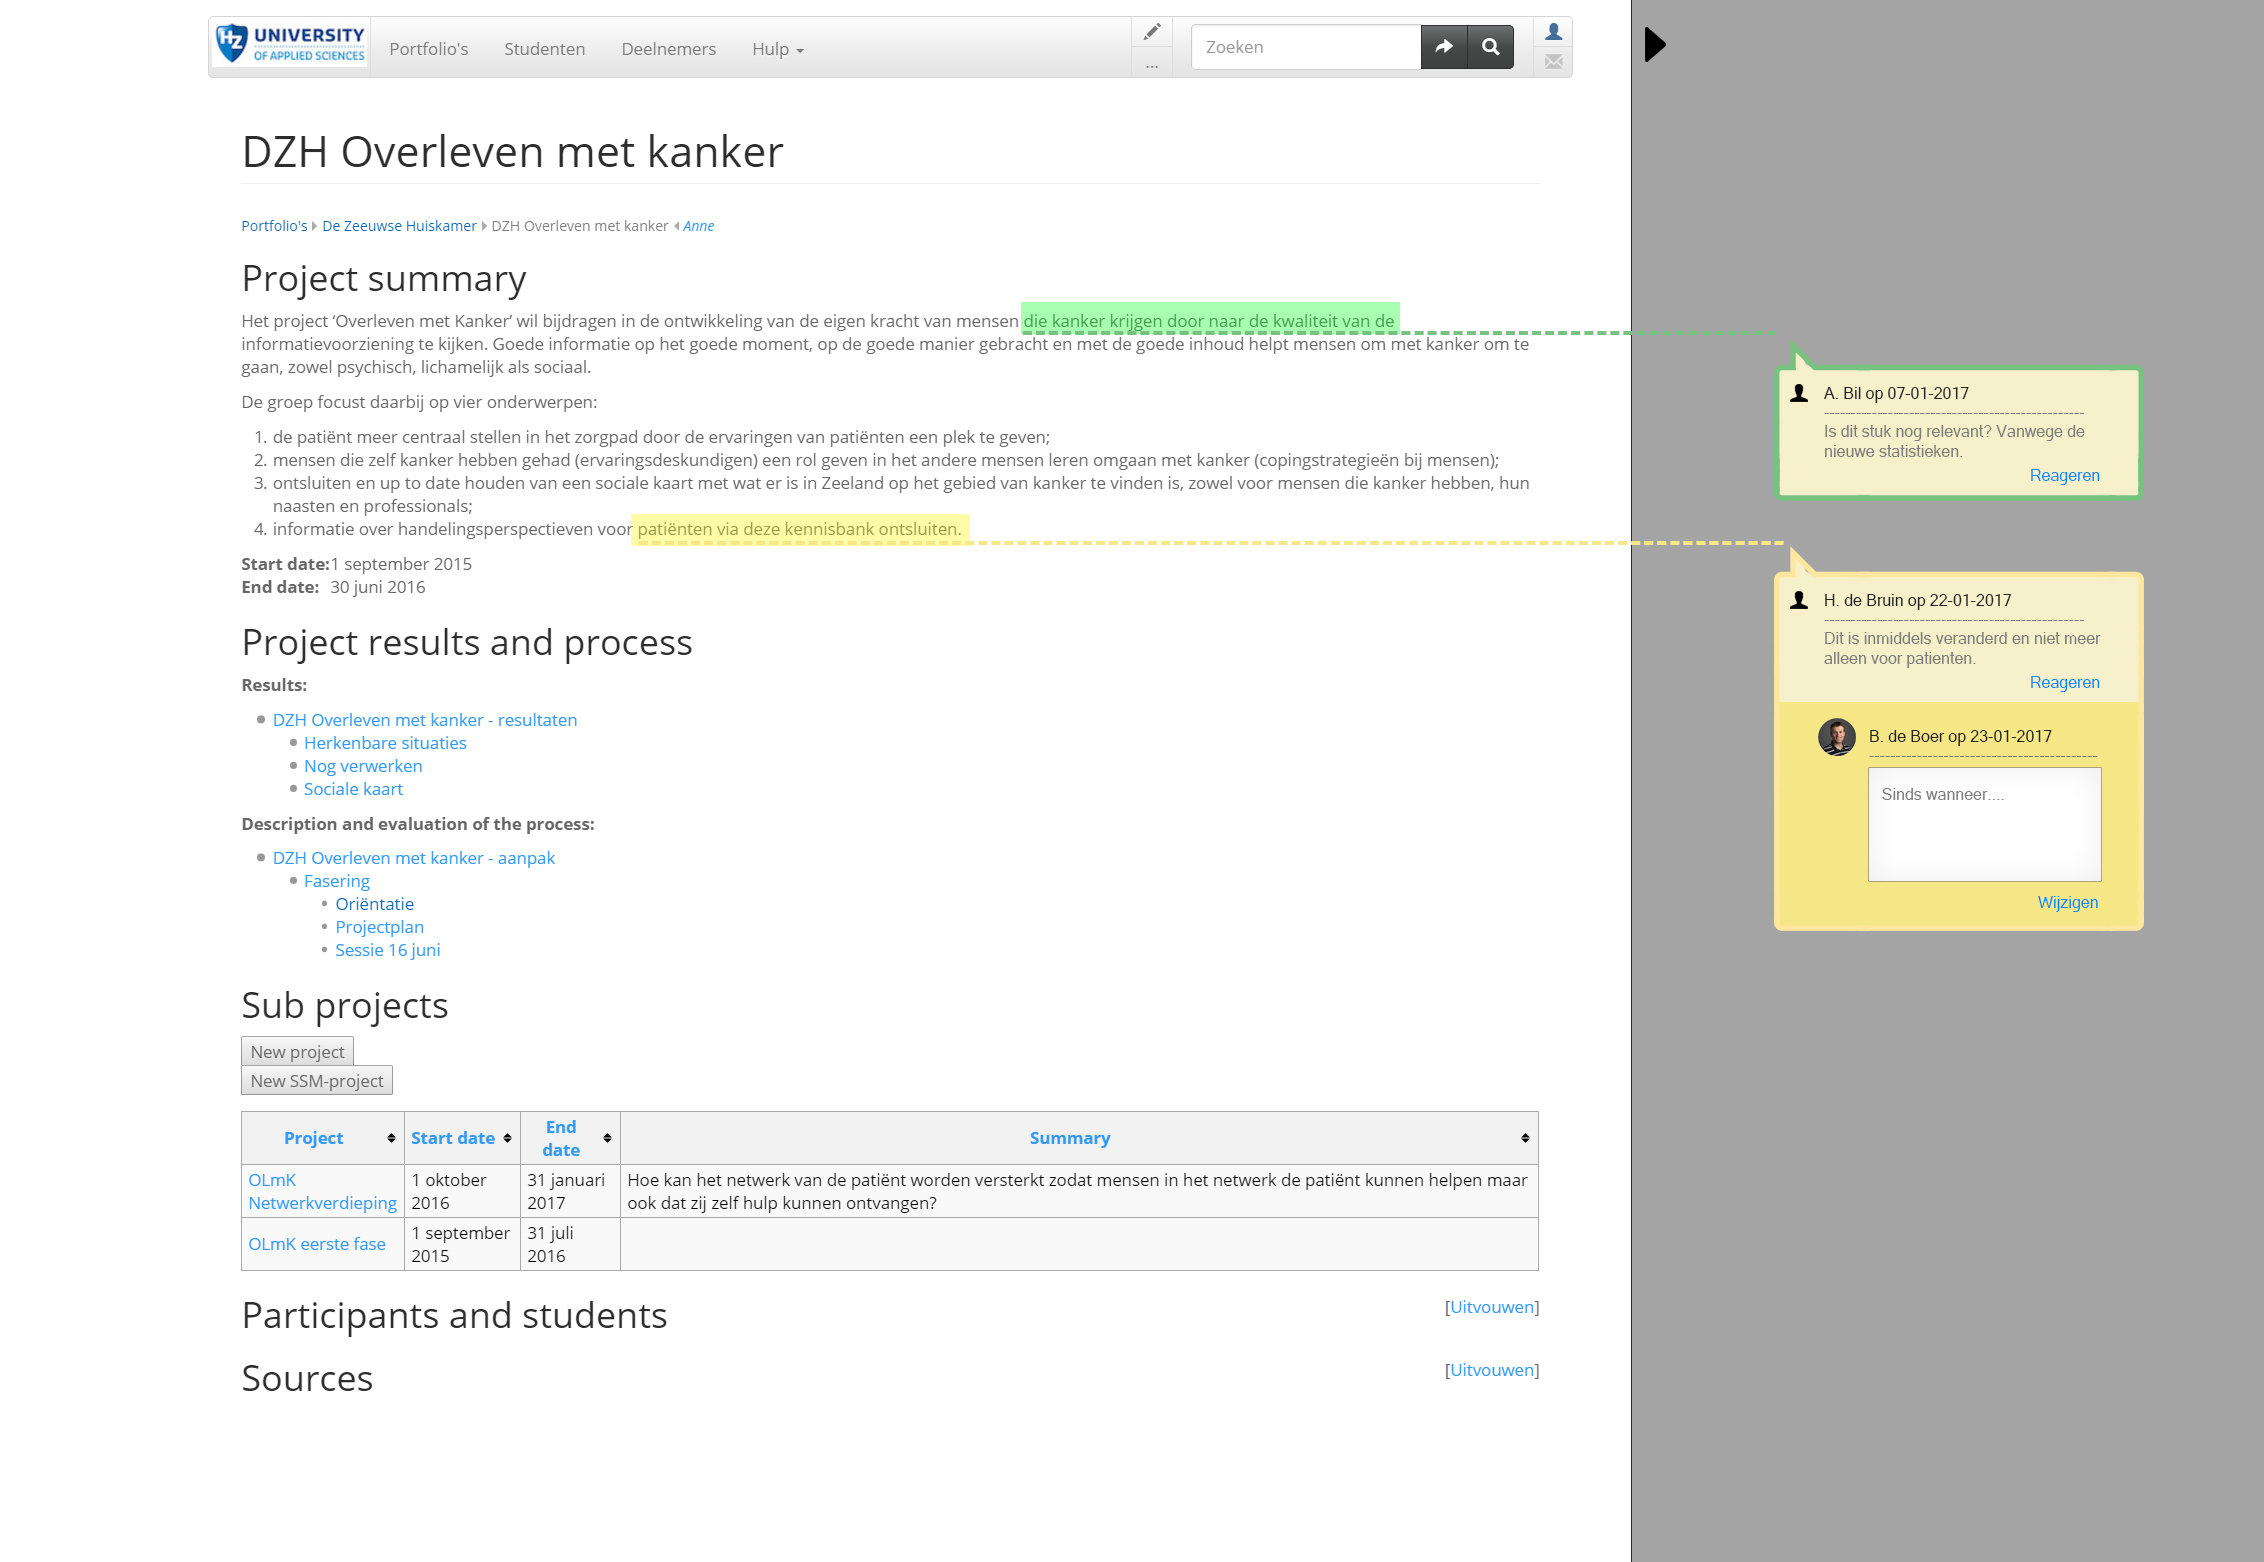The height and width of the screenshot is (1562, 2264).
Task: Open the envelope messages icon
Action: (1553, 62)
